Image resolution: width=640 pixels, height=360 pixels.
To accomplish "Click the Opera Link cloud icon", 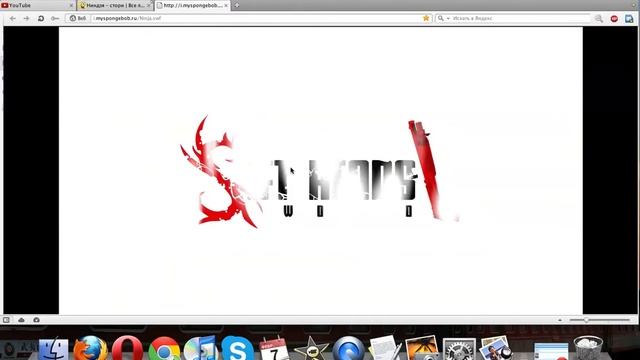I will tap(21, 320).
